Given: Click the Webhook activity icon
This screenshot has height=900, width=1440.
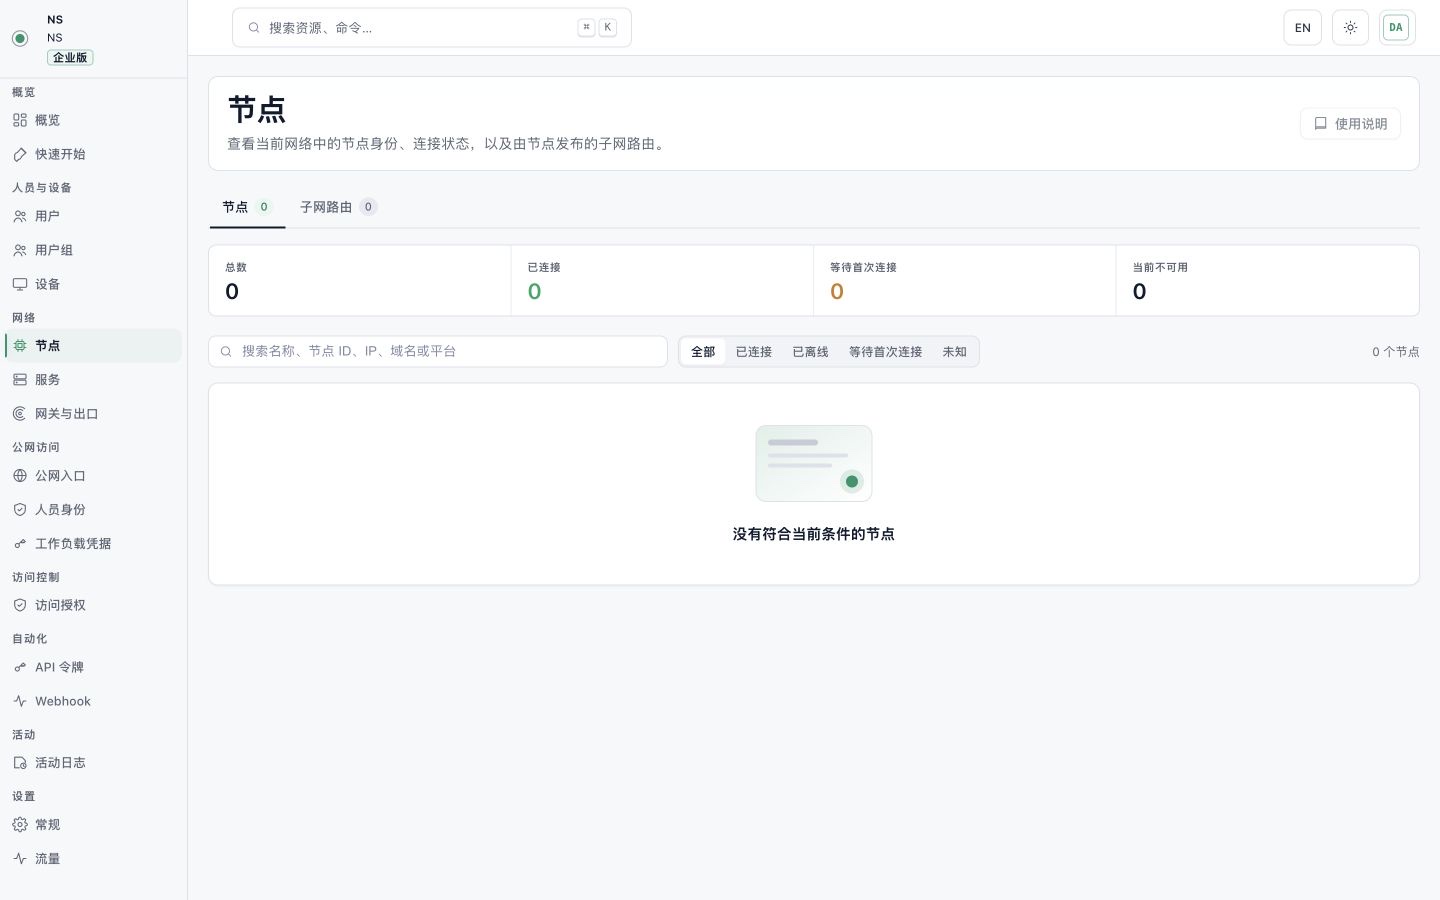Looking at the screenshot, I should 20,701.
